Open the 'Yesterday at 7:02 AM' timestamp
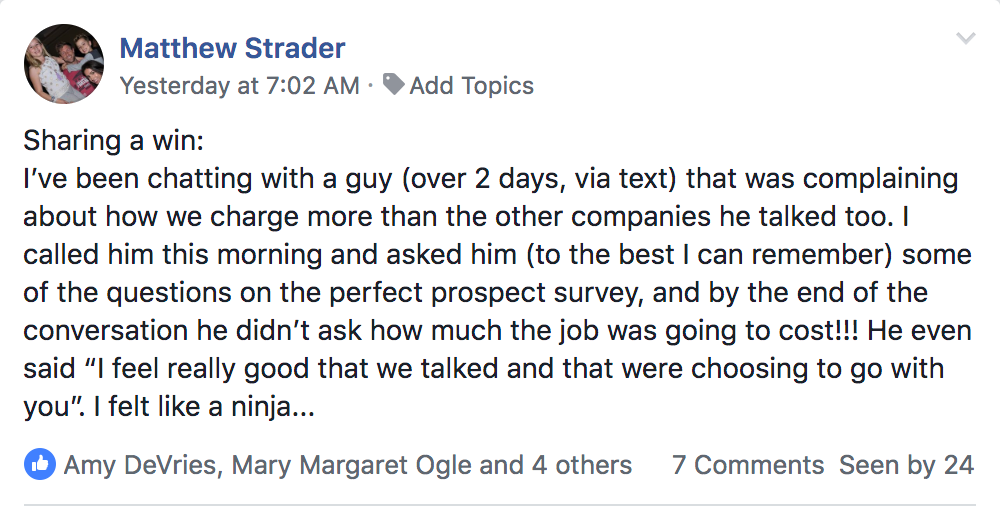The image size is (1000, 508). coord(239,86)
